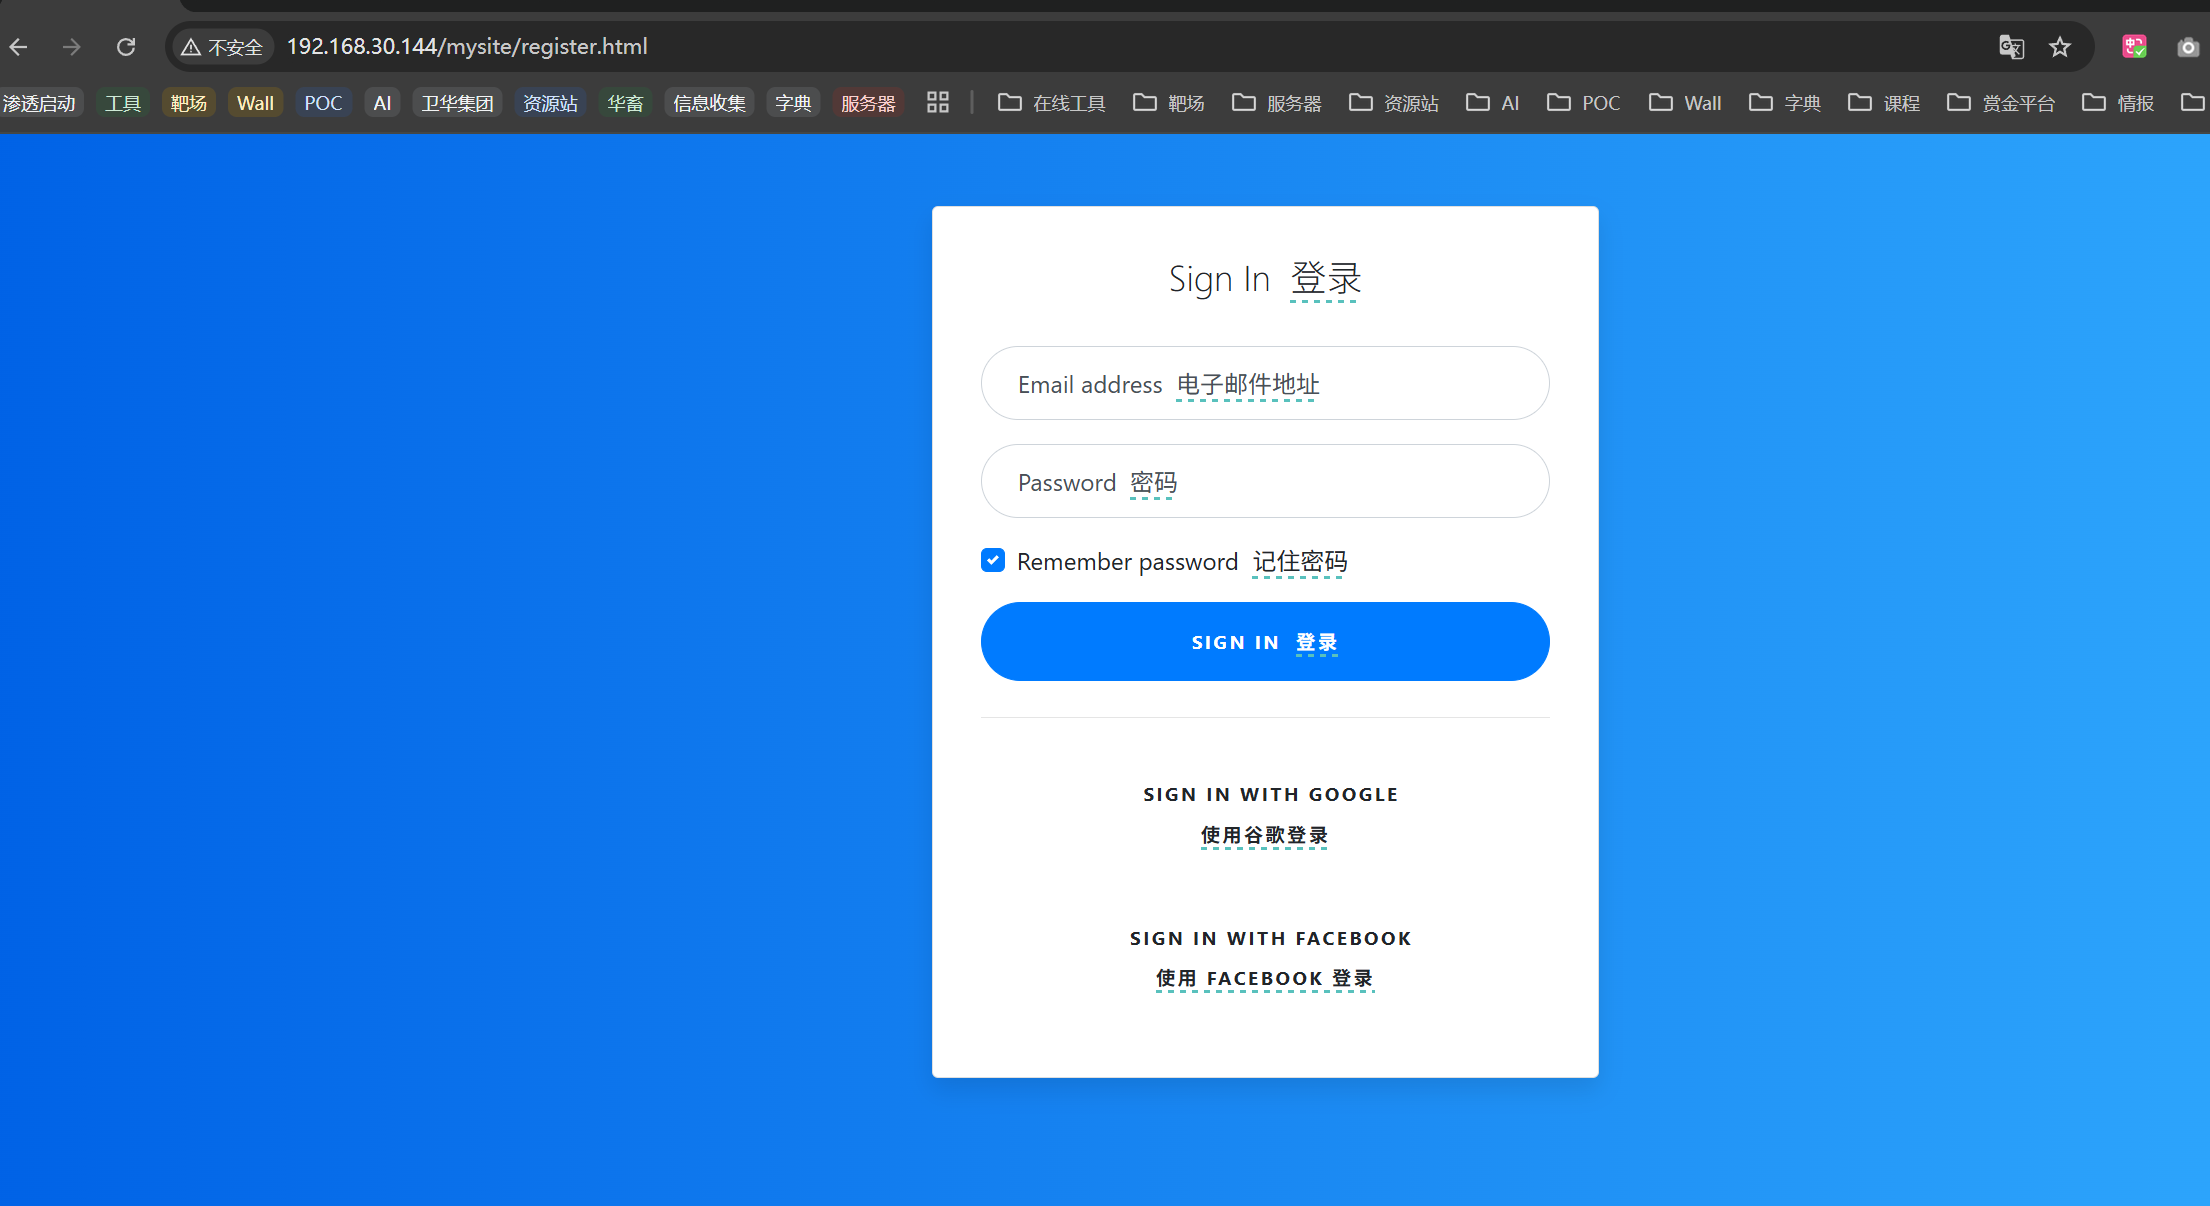
Task: Open the 卫华集团 bookmark group
Action: click(x=457, y=103)
